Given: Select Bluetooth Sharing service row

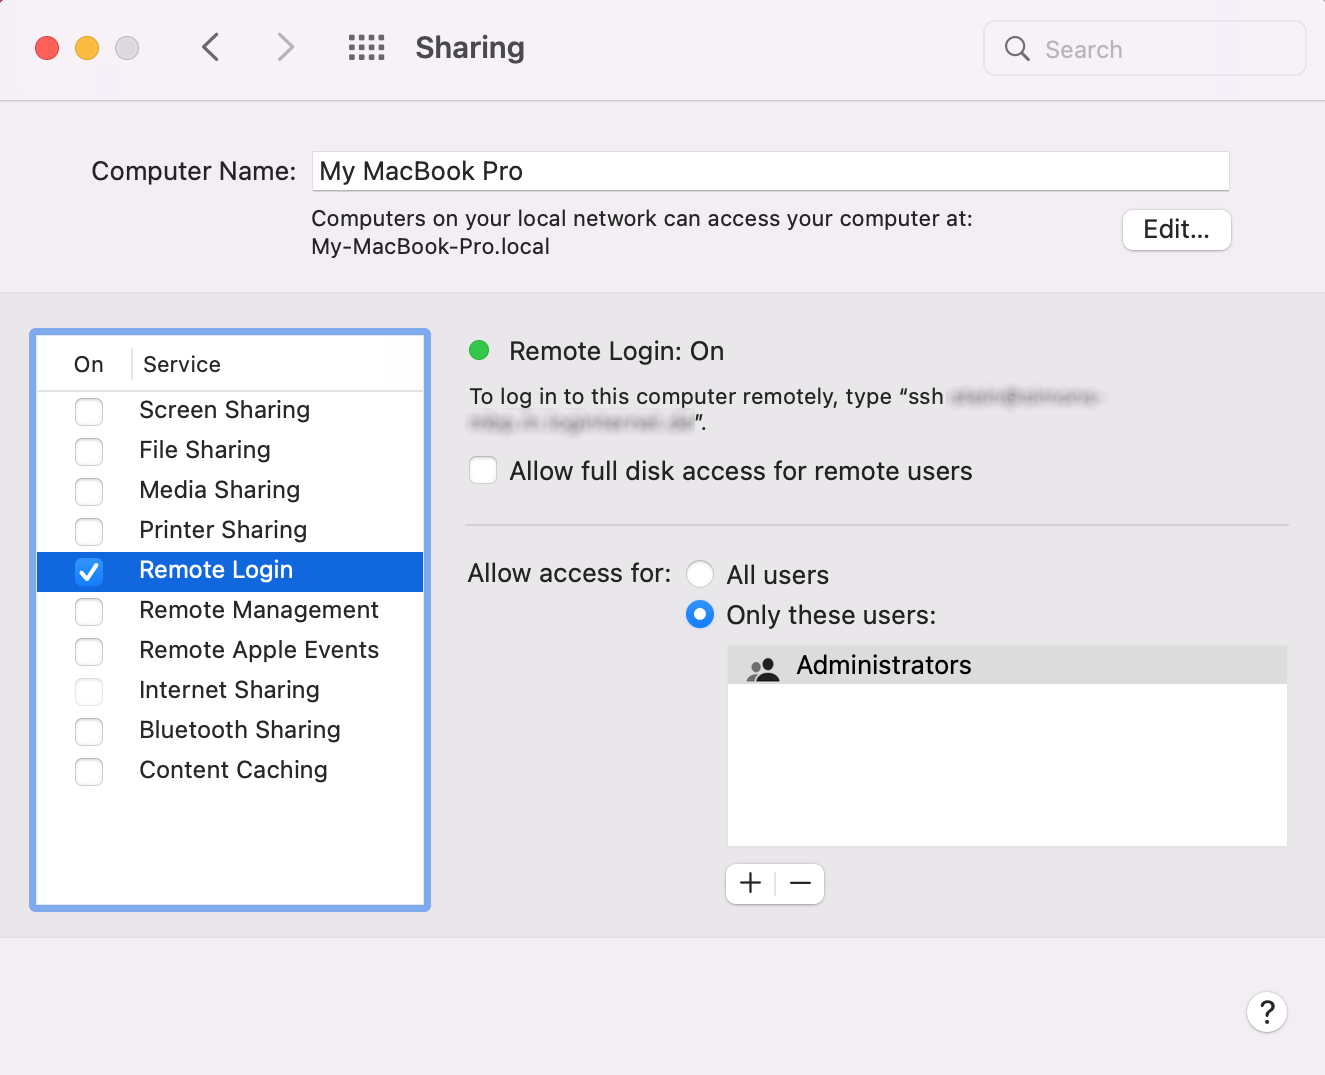Looking at the screenshot, I should 230,730.
